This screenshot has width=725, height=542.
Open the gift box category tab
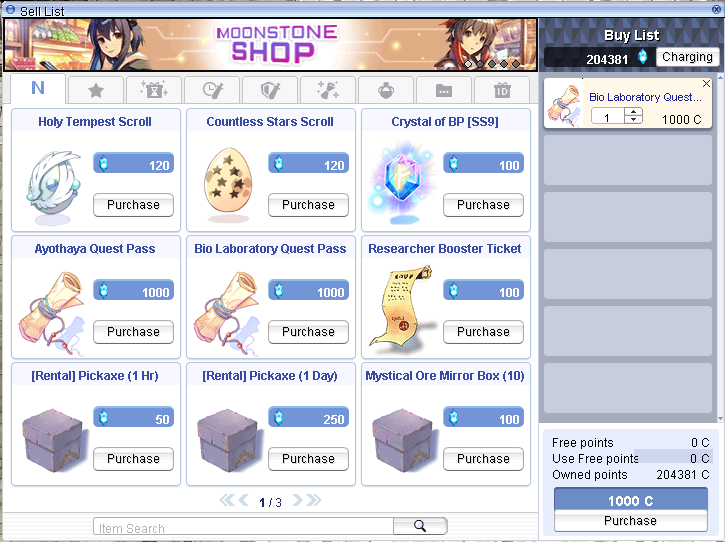coord(154,90)
